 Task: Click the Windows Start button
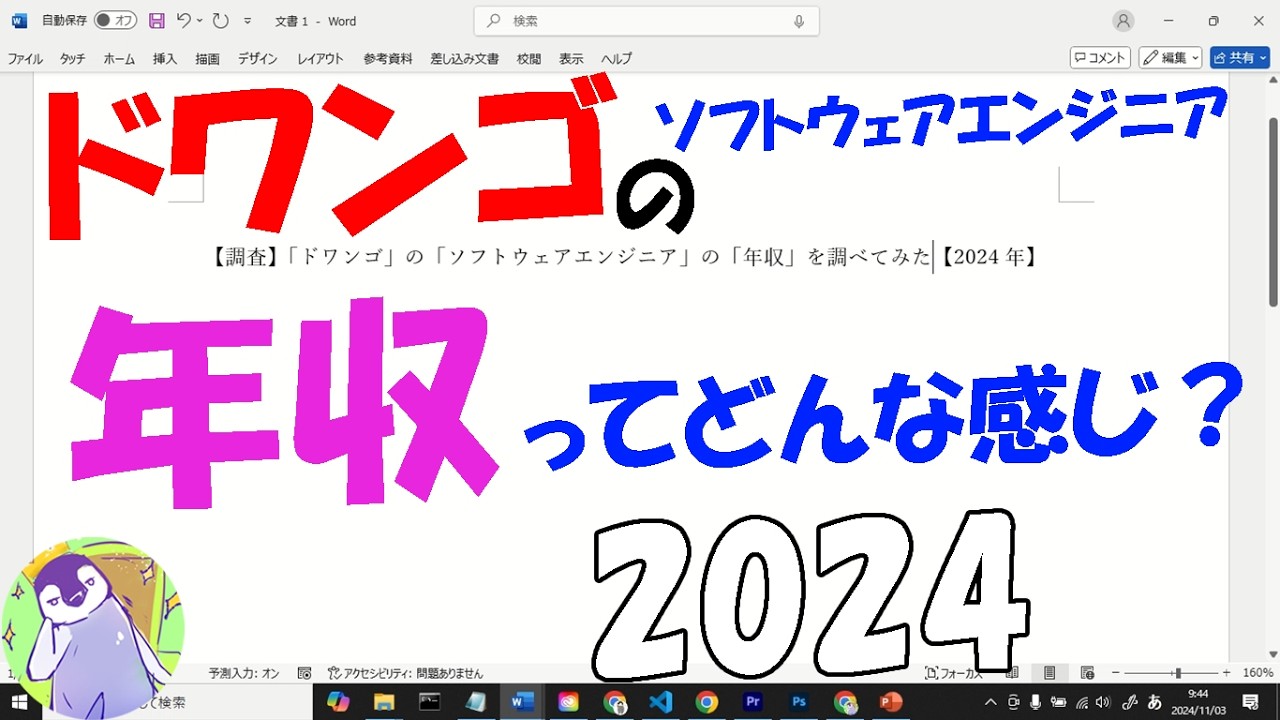[20, 702]
